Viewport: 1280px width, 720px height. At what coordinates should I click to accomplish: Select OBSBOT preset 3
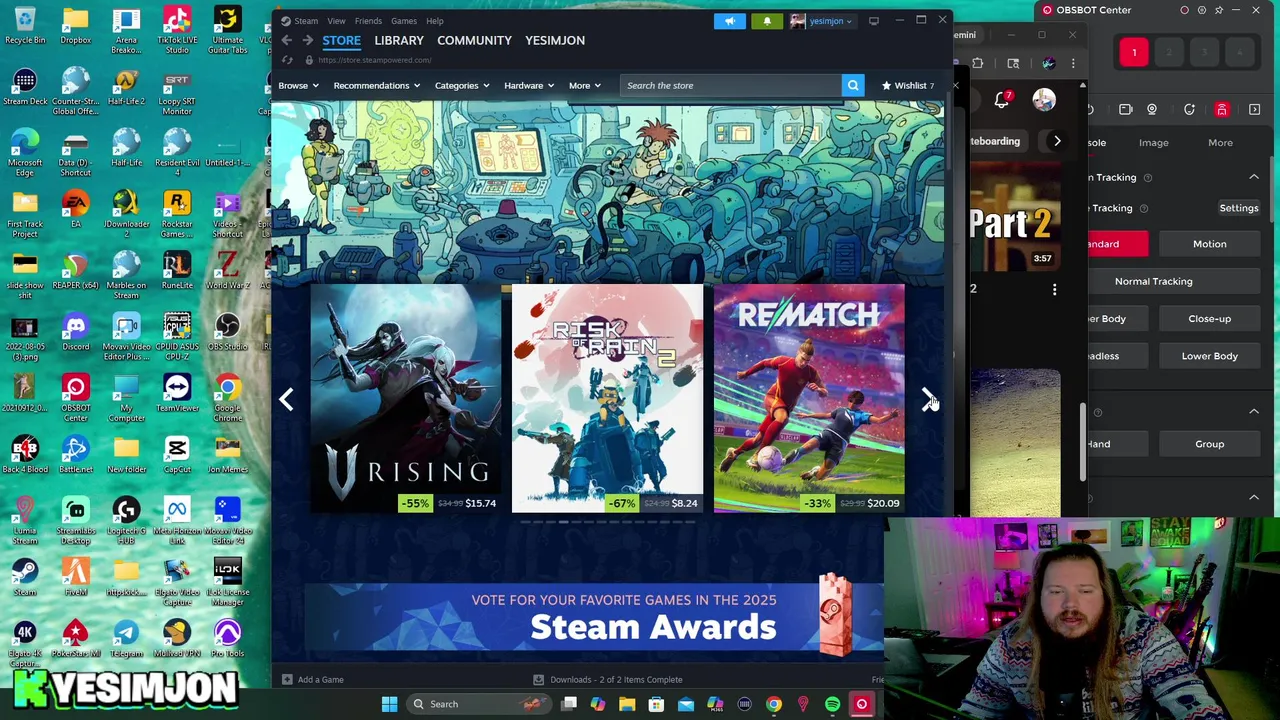(1204, 52)
